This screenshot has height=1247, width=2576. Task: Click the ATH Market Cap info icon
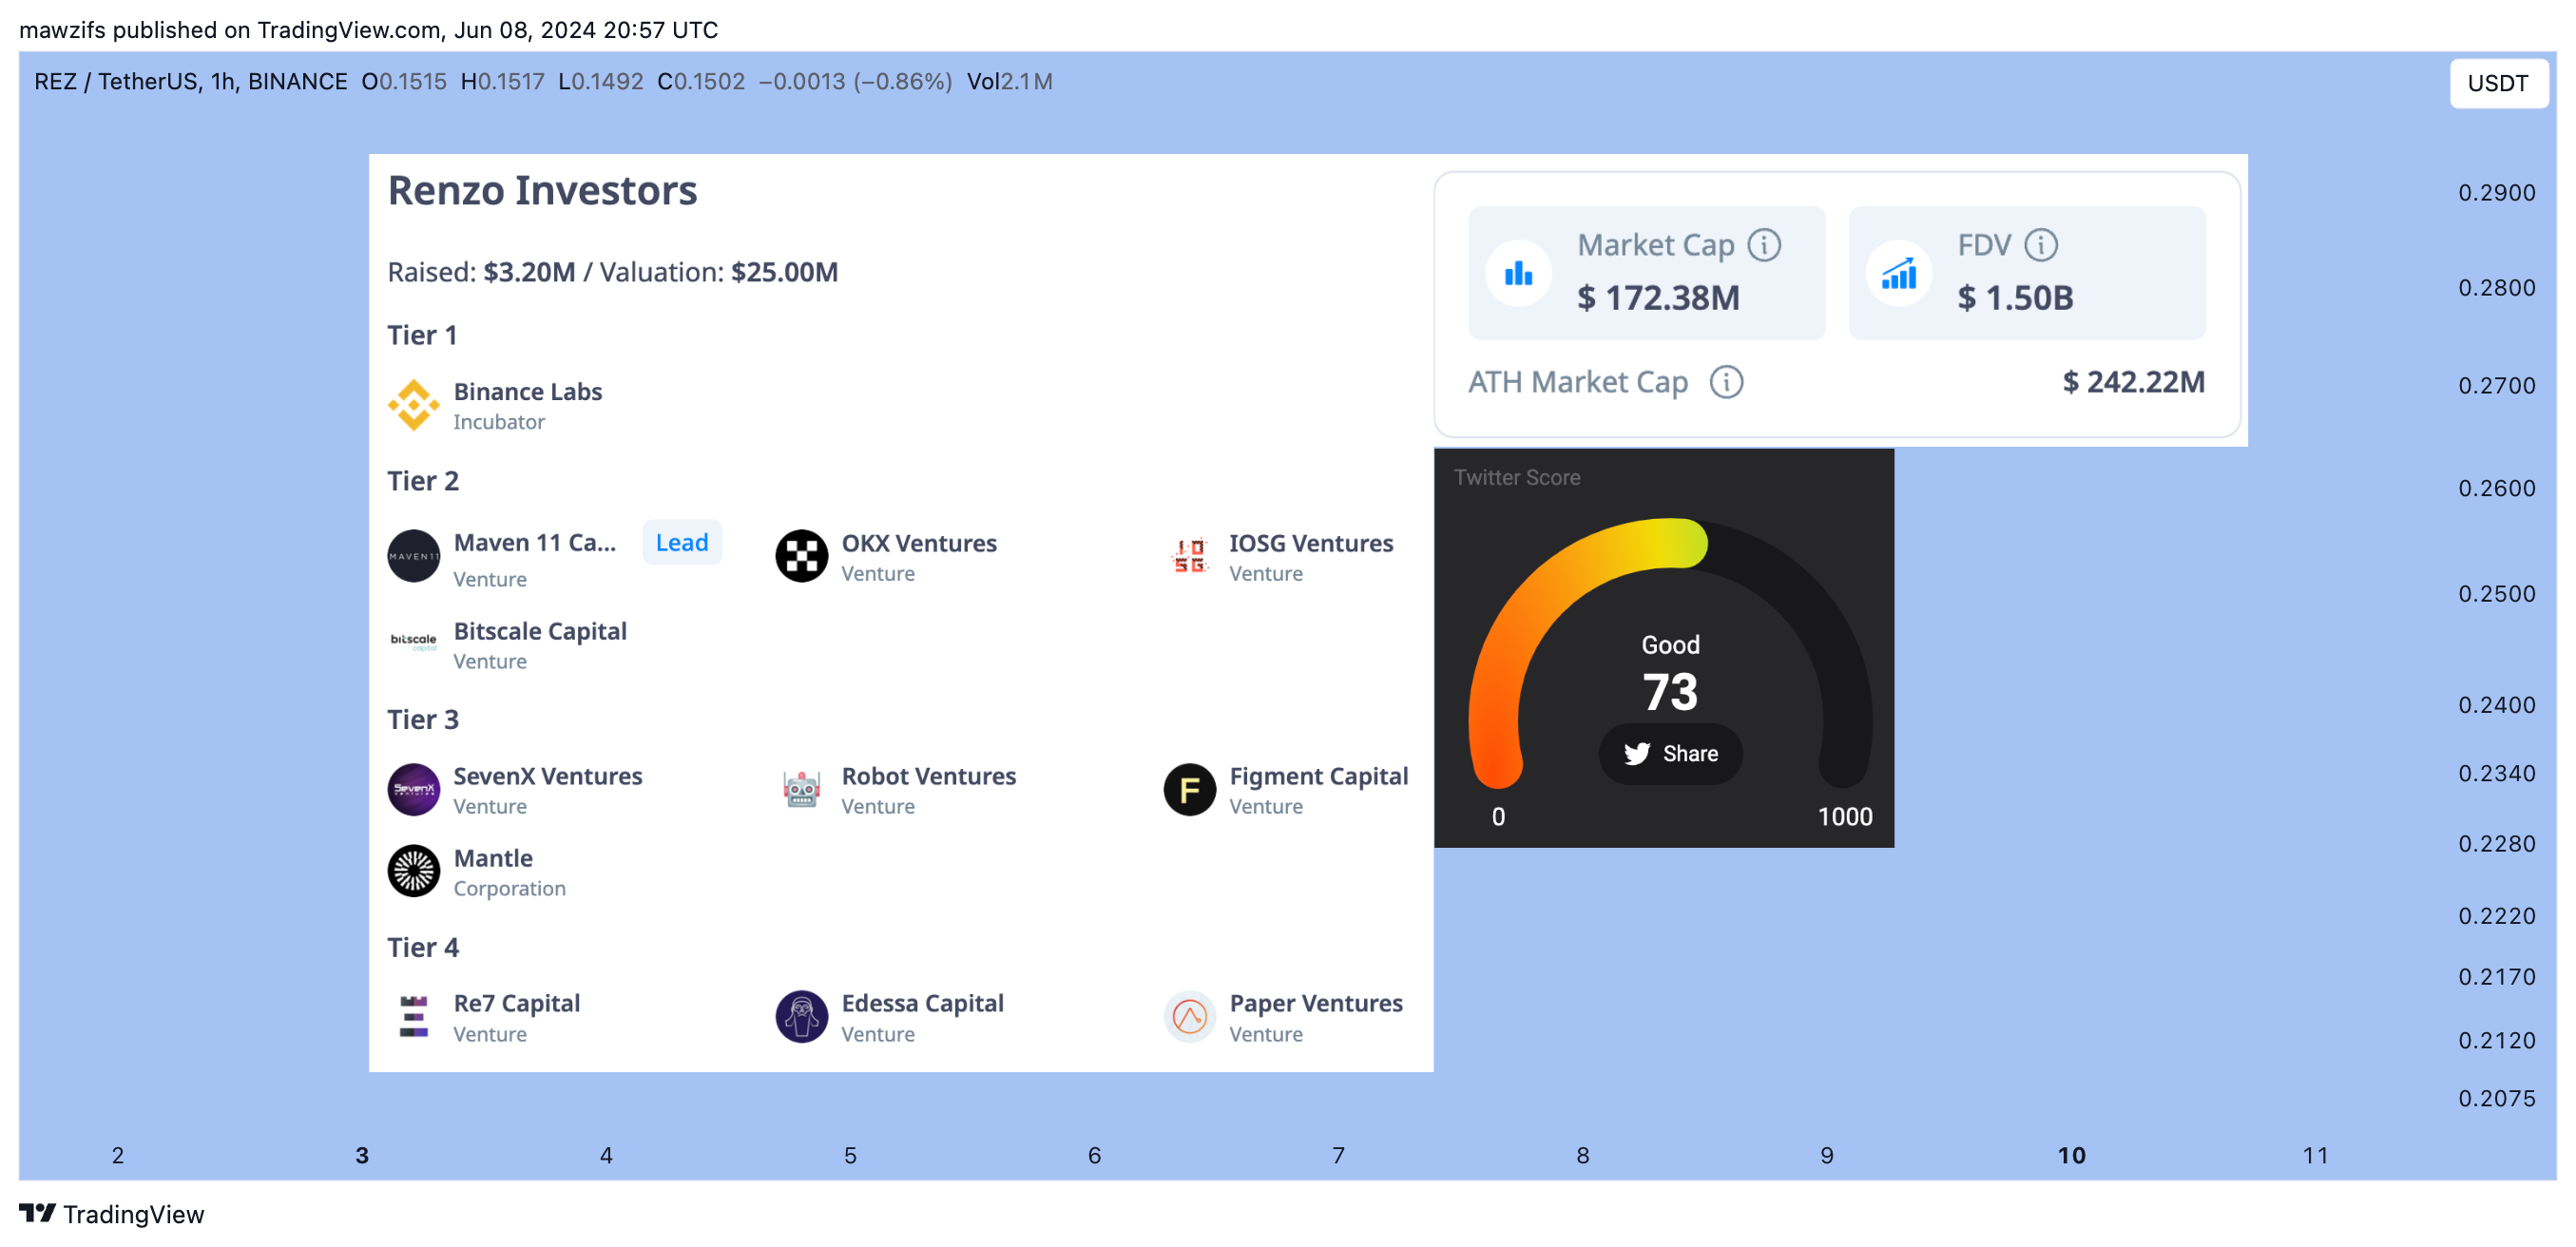(1726, 382)
